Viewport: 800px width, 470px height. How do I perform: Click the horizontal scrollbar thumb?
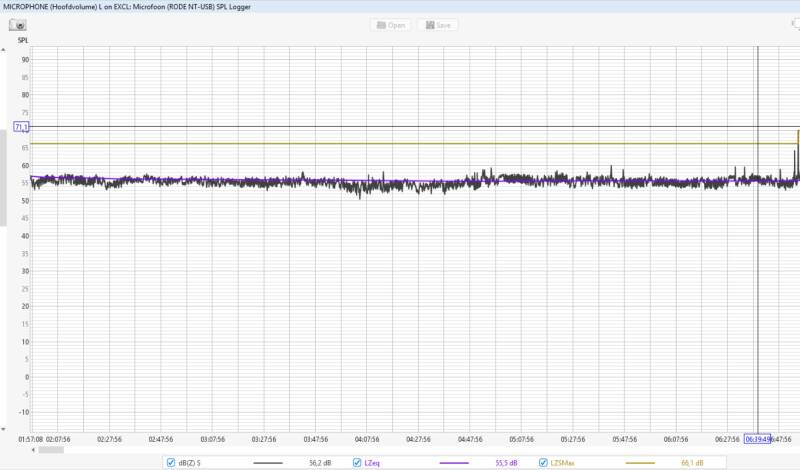52,449
